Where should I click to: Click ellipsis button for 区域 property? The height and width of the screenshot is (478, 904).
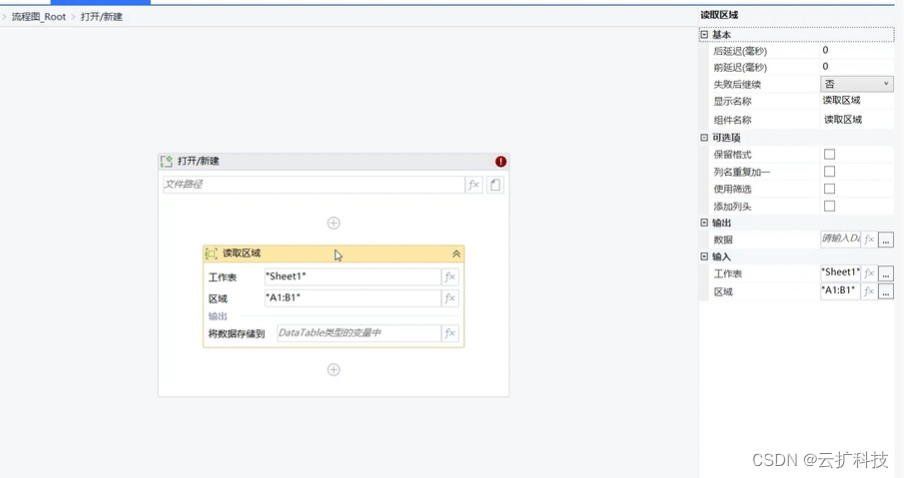point(886,292)
